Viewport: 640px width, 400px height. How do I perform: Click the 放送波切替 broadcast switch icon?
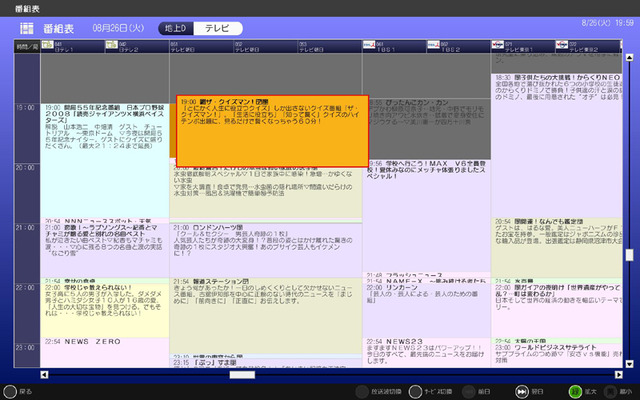pyautogui.click(x=362, y=391)
